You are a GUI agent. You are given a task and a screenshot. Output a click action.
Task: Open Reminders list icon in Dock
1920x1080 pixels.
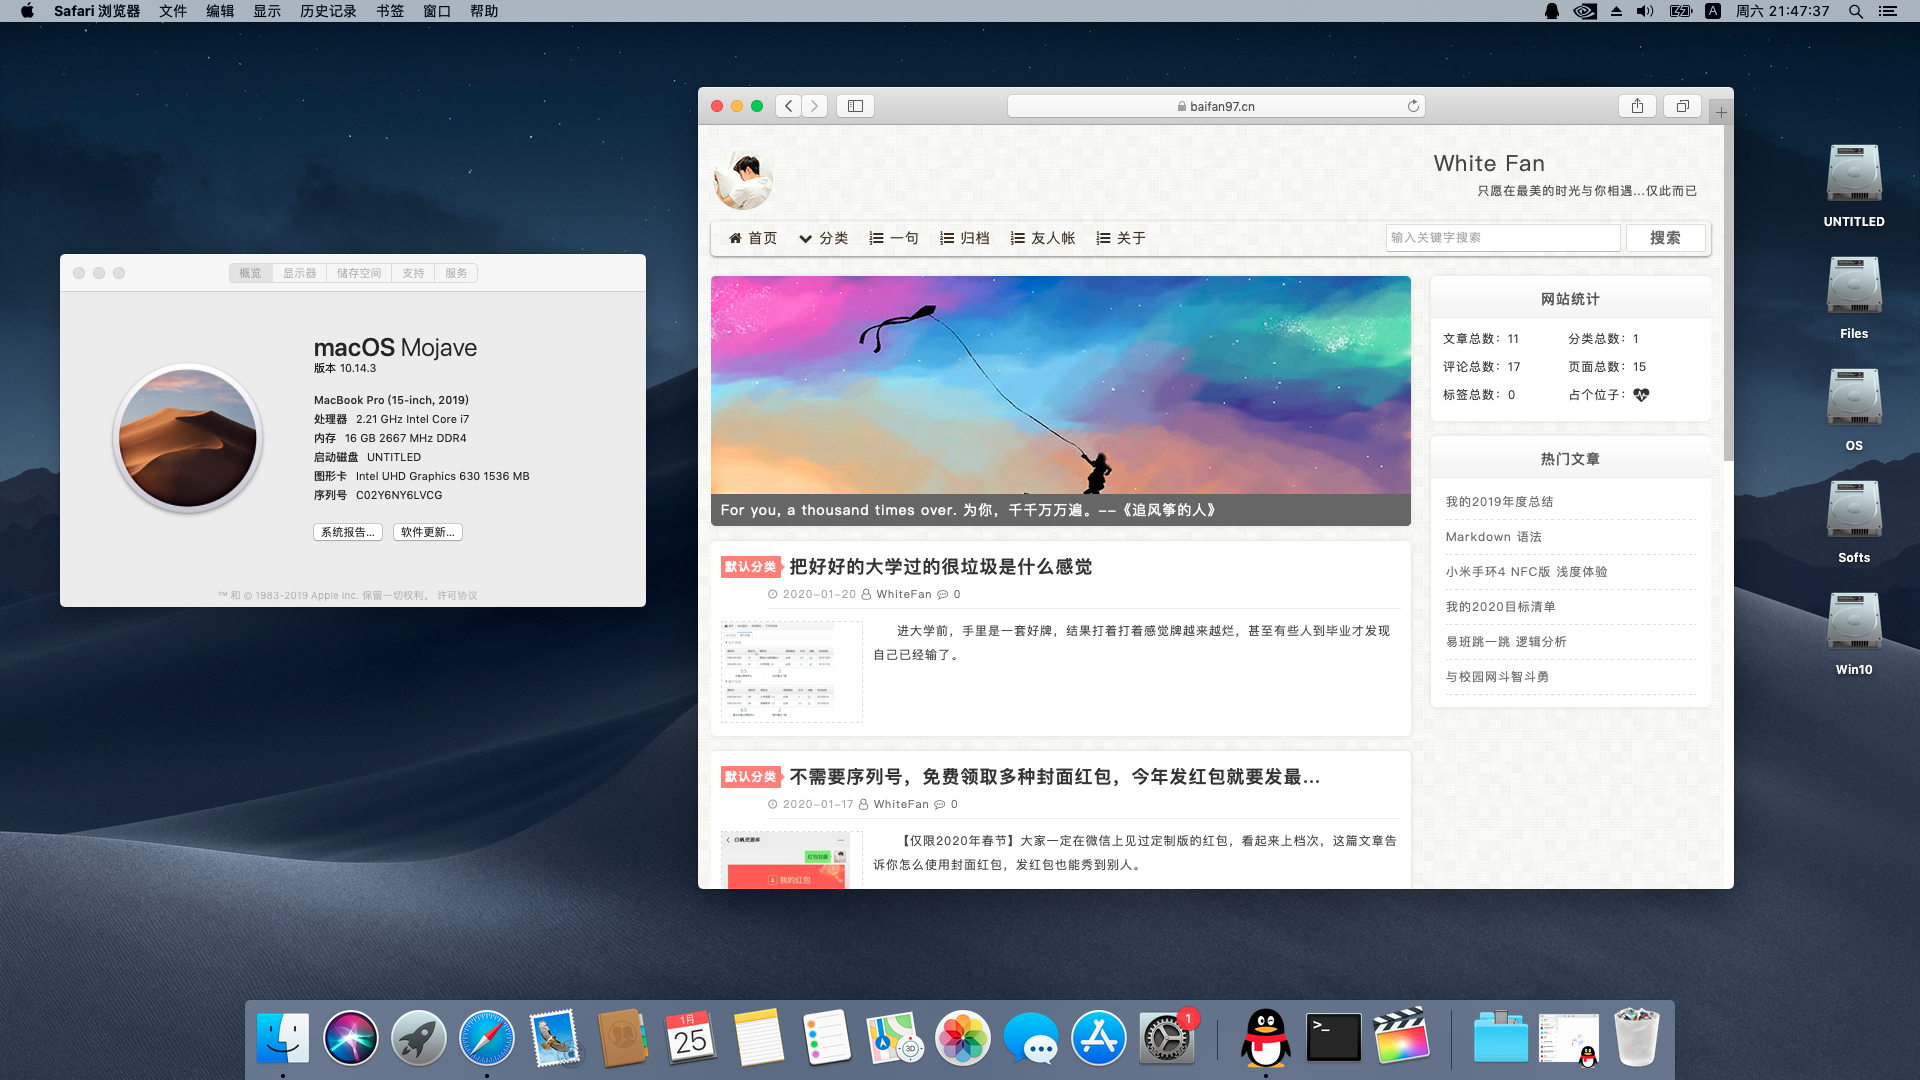coord(827,1038)
